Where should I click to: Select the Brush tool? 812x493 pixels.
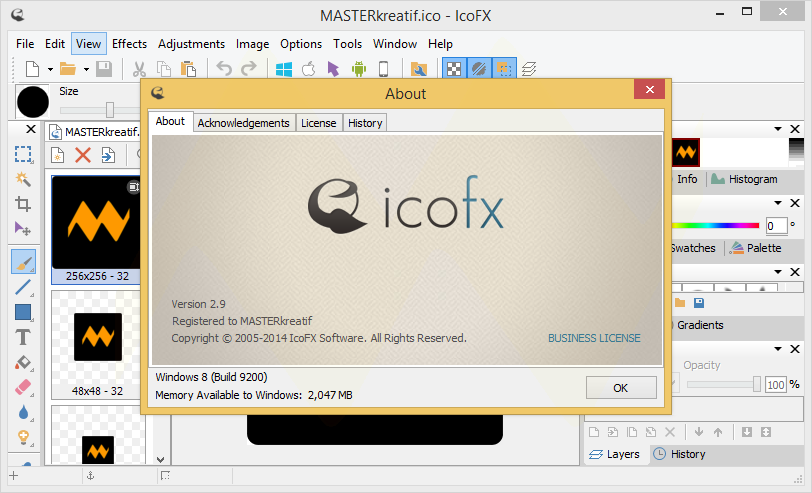[23, 262]
